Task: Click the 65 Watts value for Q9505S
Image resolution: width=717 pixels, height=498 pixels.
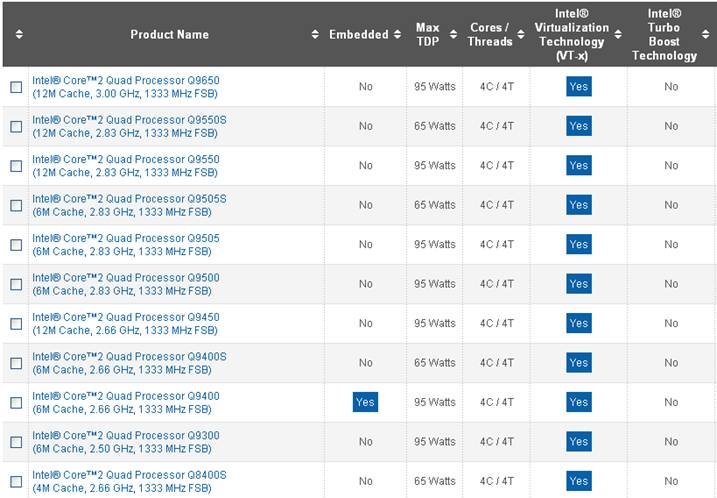Action: coord(435,205)
